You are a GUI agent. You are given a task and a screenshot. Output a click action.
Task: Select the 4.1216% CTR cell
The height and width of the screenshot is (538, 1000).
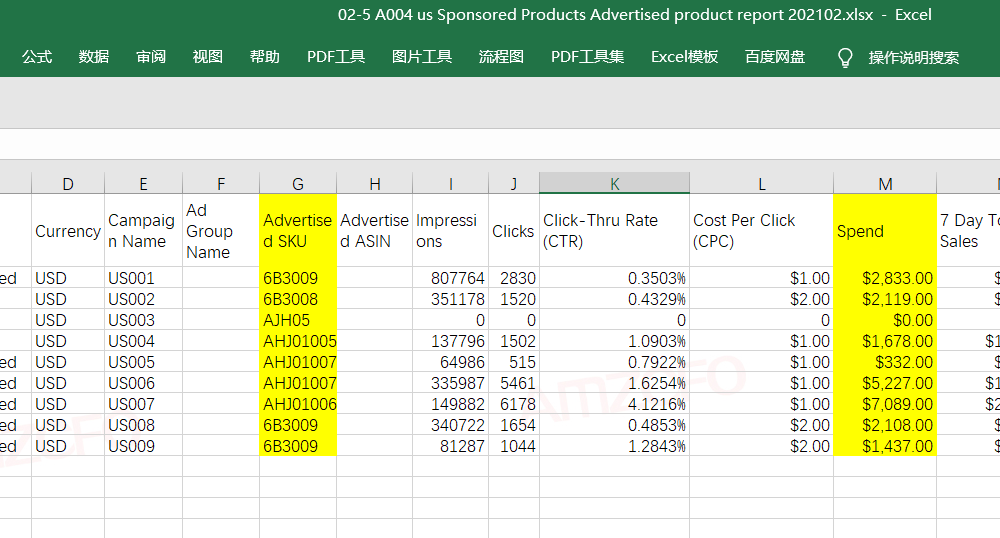614,404
